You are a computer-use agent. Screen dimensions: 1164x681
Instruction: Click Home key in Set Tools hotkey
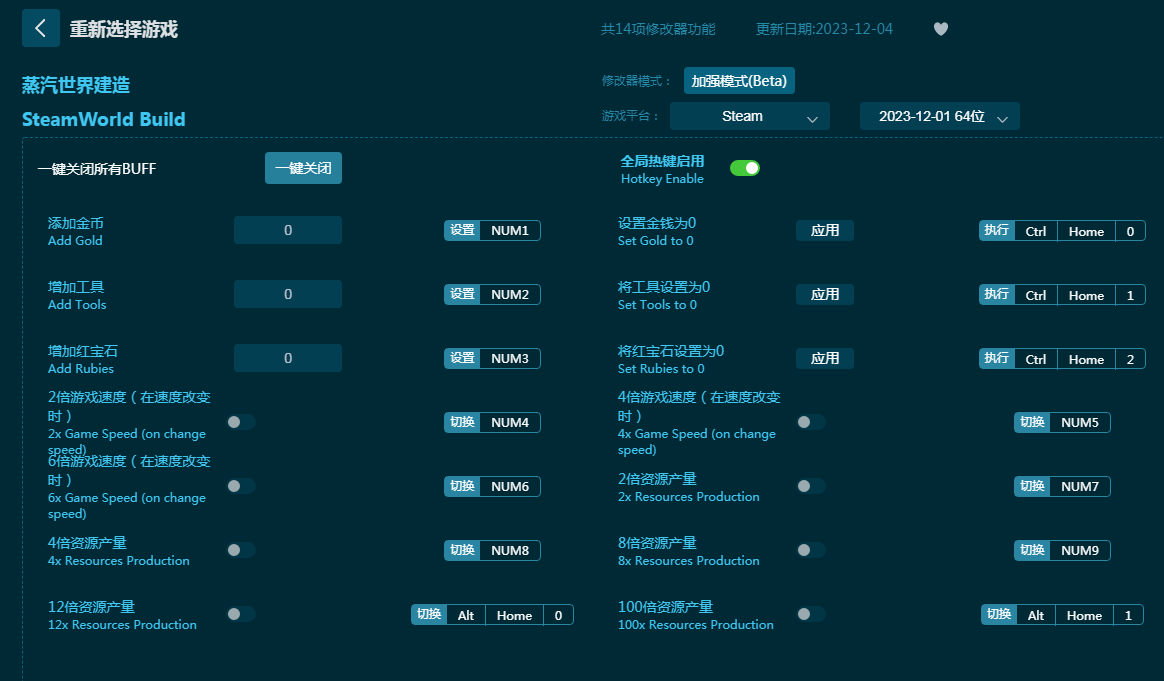pyautogui.click(x=1086, y=295)
